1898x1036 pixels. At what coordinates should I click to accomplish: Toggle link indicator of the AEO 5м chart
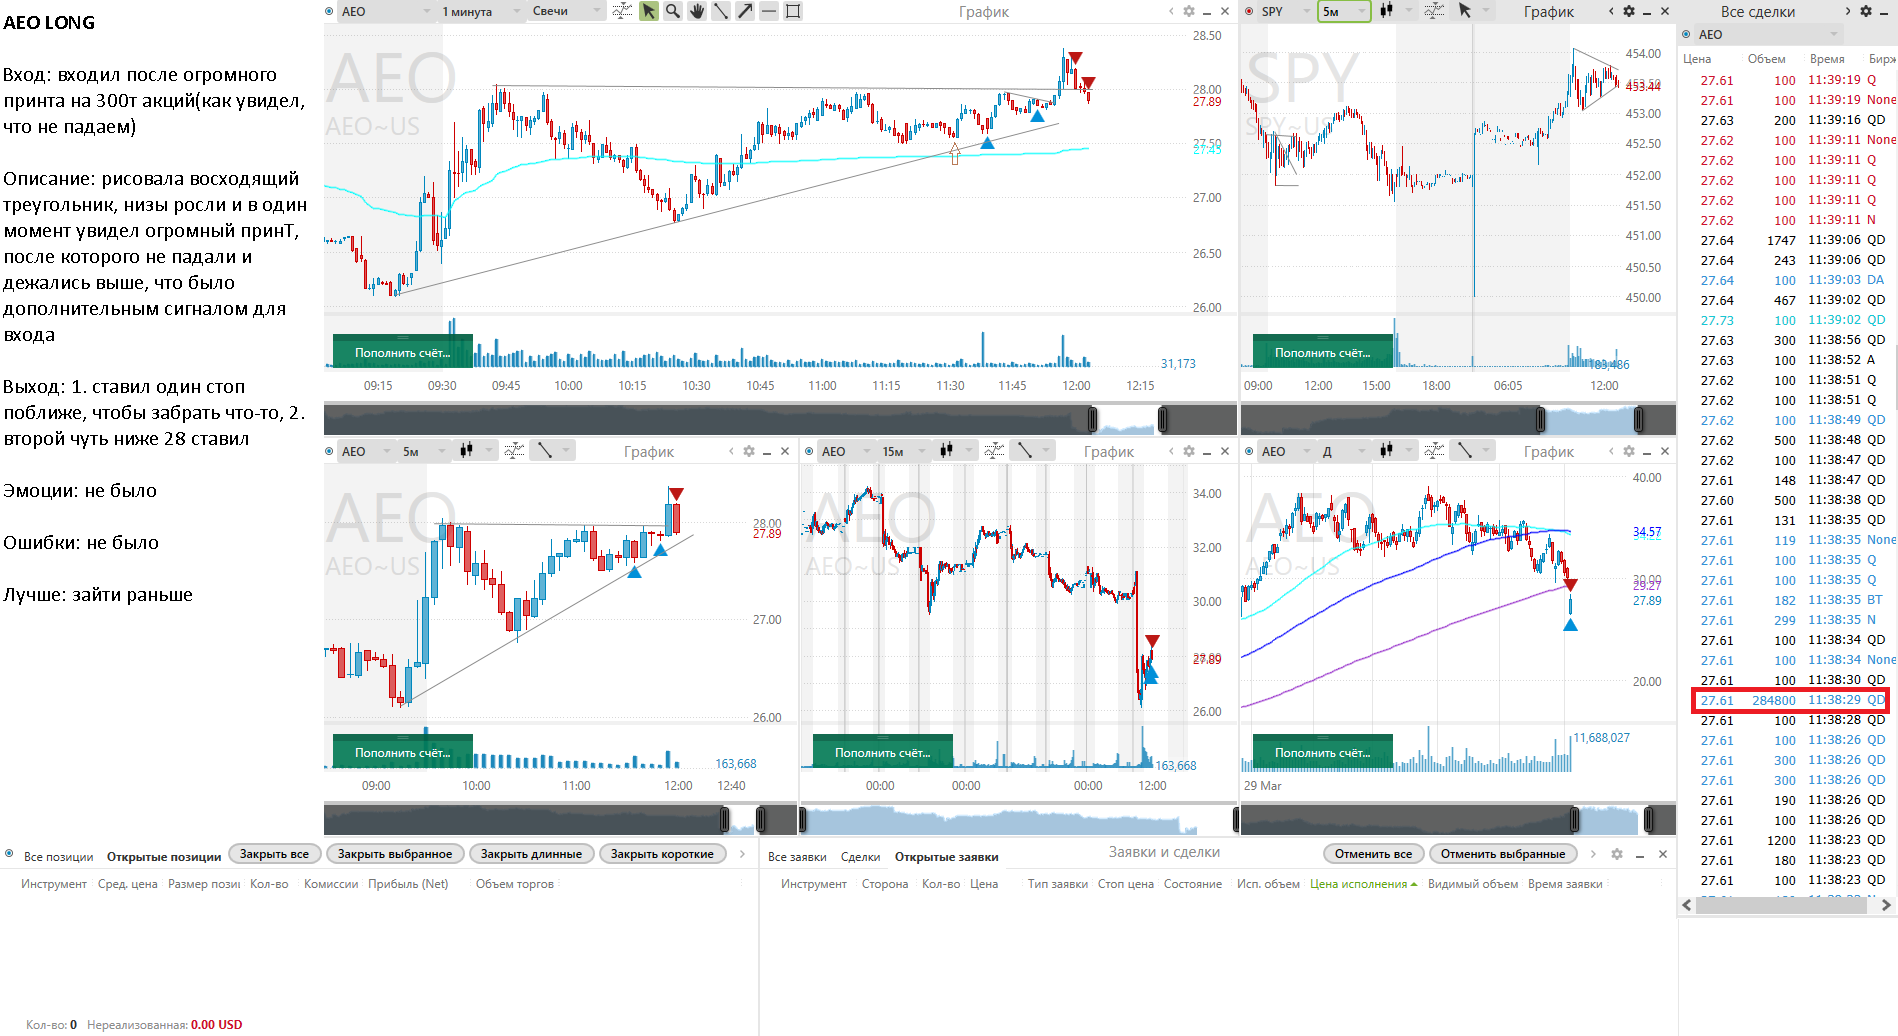pyautogui.click(x=330, y=451)
